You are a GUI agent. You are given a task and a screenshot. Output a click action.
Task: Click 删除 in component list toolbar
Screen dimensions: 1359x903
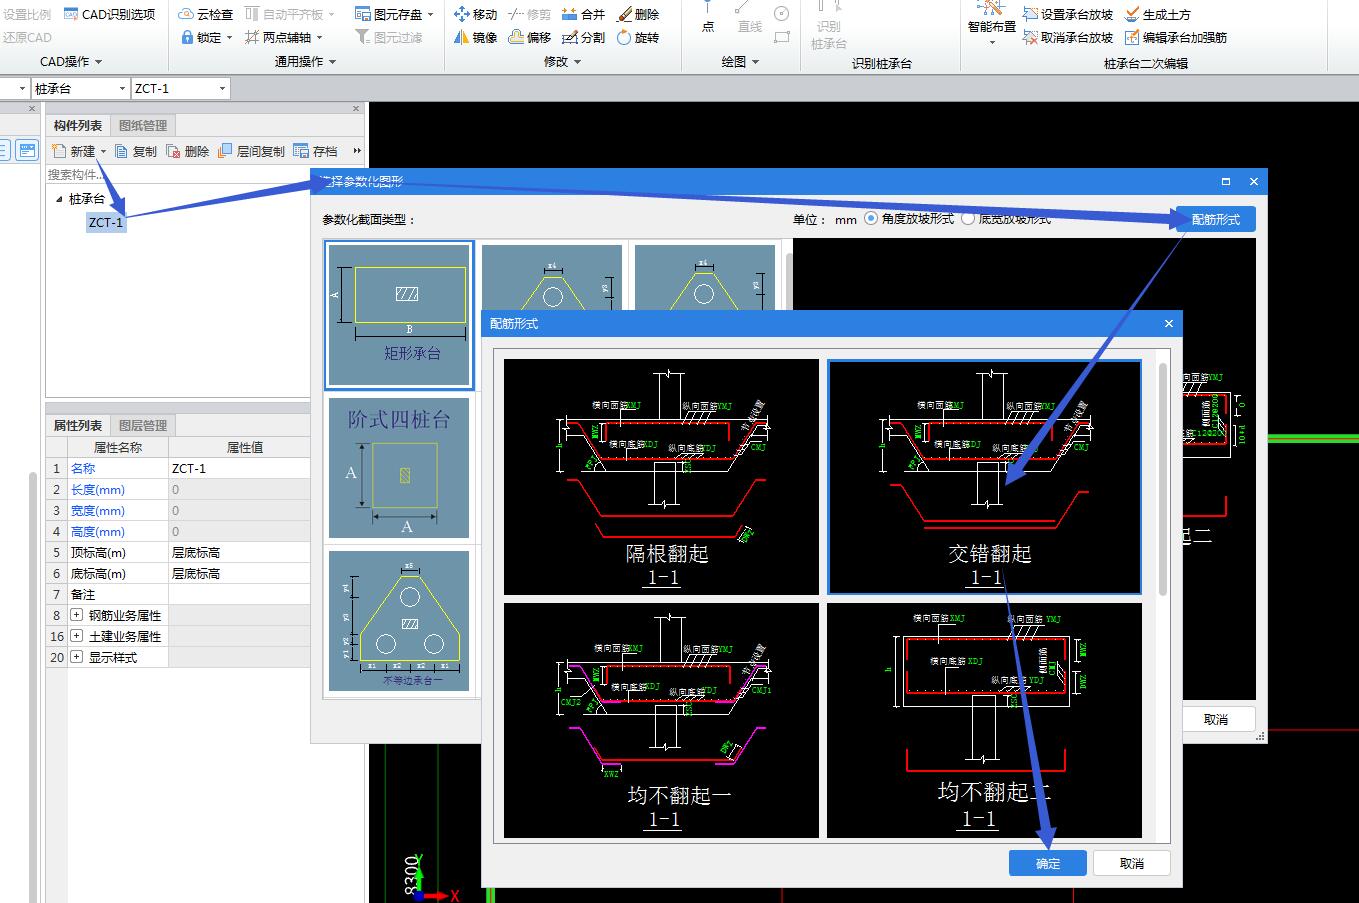[x=188, y=151]
